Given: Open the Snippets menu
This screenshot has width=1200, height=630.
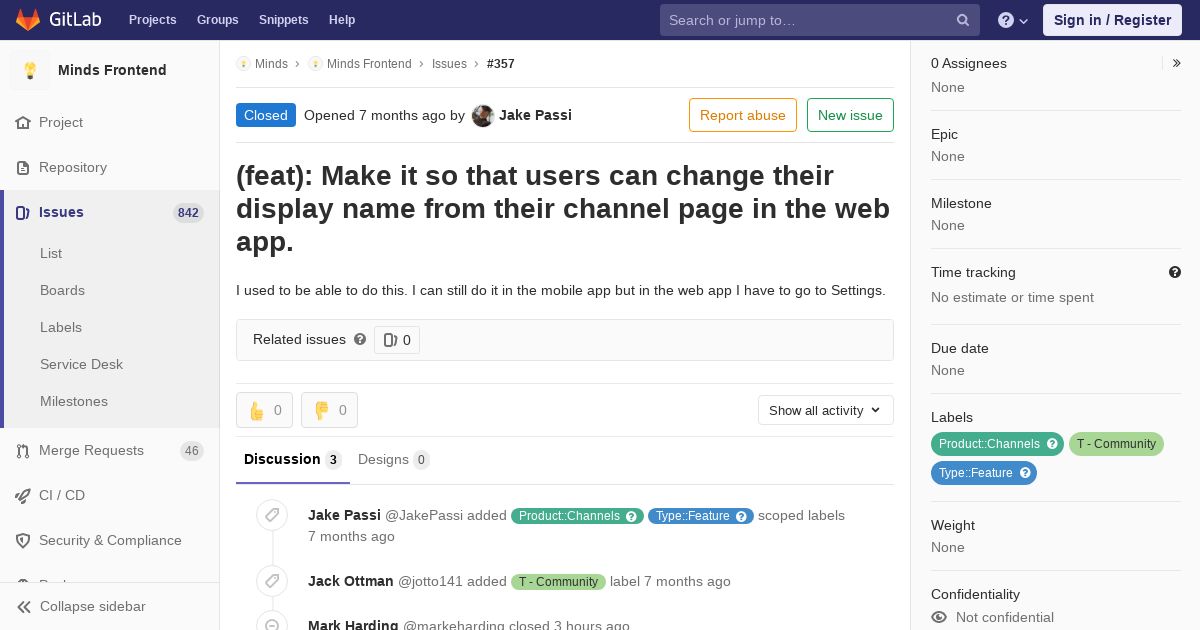Looking at the screenshot, I should pos(284,20).
